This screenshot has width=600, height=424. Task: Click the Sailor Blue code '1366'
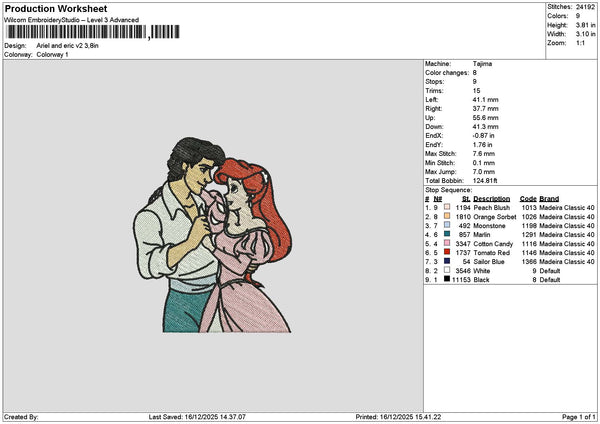(529, 261)
